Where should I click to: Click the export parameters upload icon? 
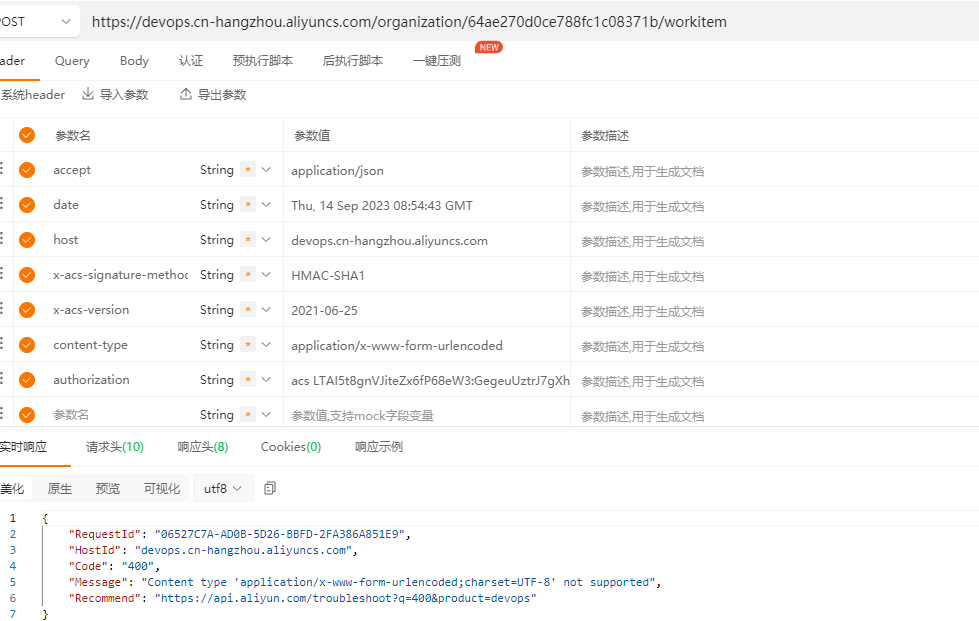(x=185, y=94)
